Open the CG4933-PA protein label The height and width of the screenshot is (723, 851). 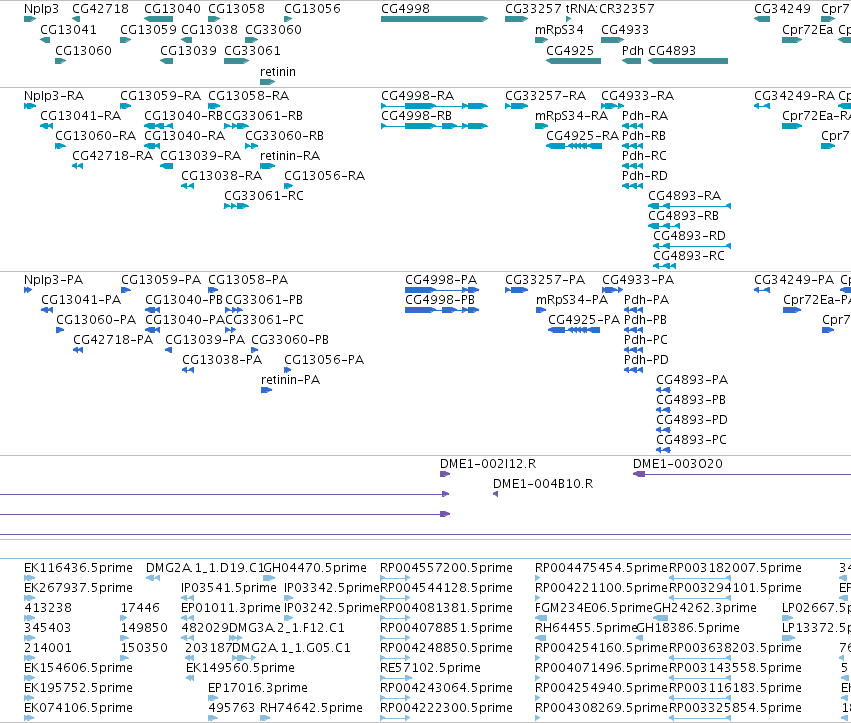(638, 280)
